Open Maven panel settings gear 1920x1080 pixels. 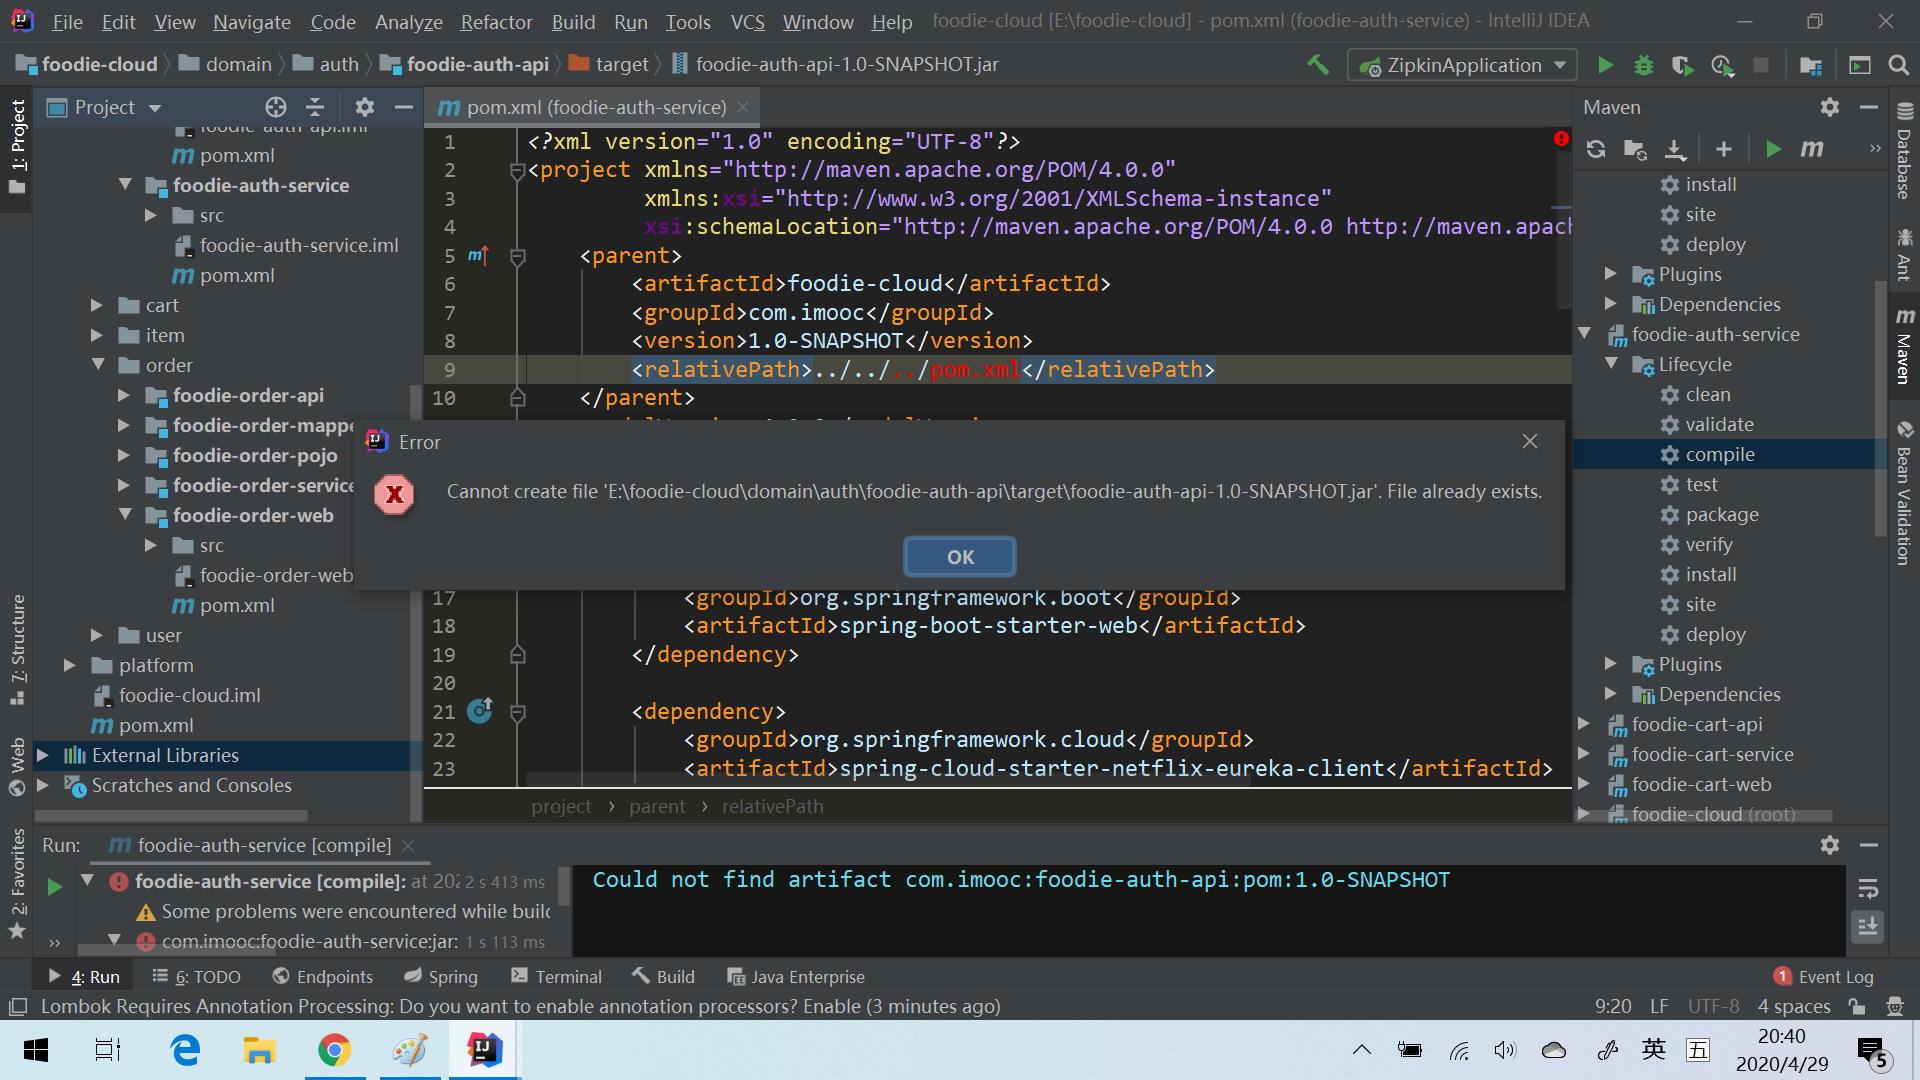tap(1829, 107)
